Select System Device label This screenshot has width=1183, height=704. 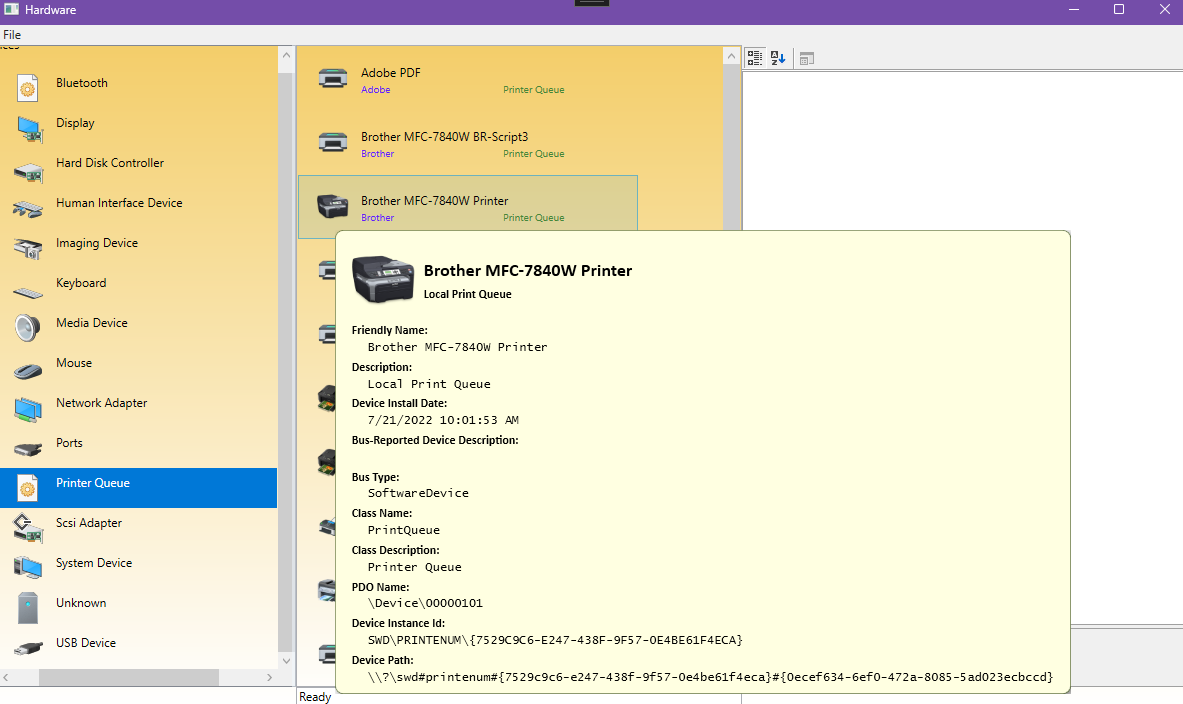[94, 563]
